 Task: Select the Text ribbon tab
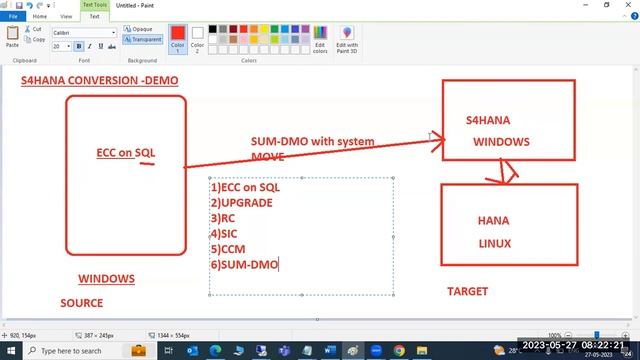pyautogui.click(x=94, y=16)
